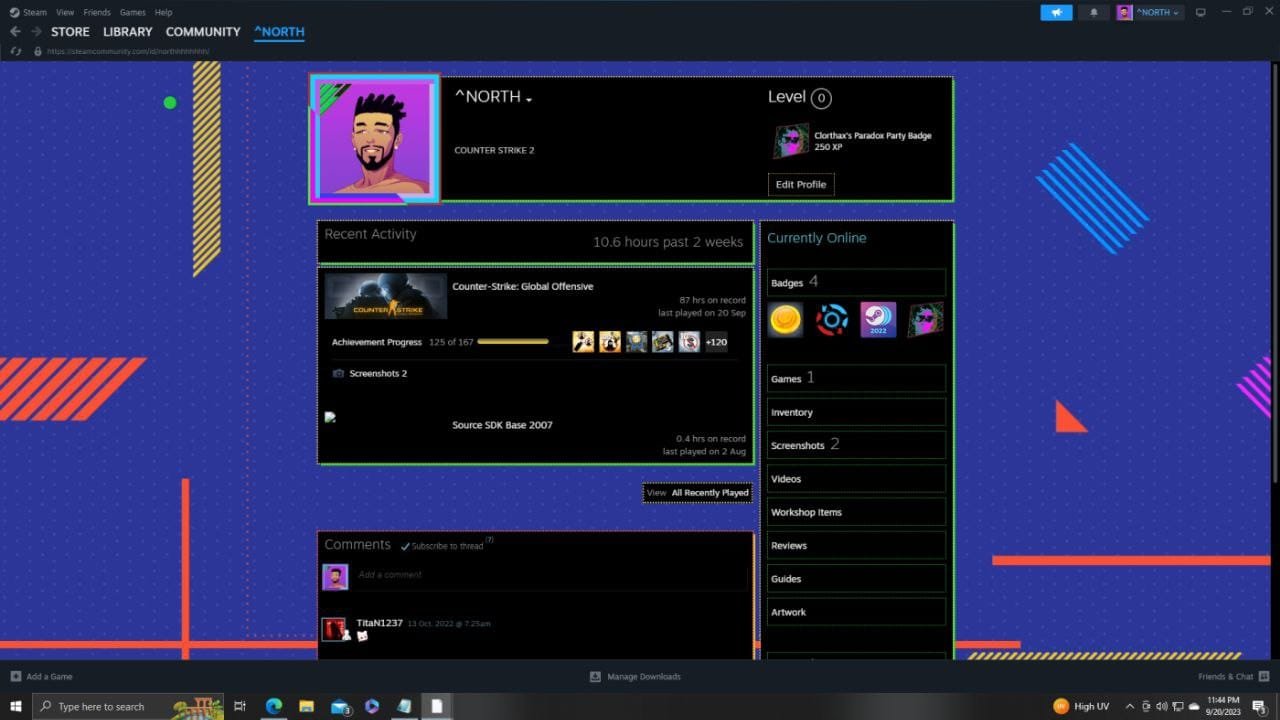Screen dimensions: 1280x720
Task: Click the Add a comment field
Action: [x=550, y=575]
